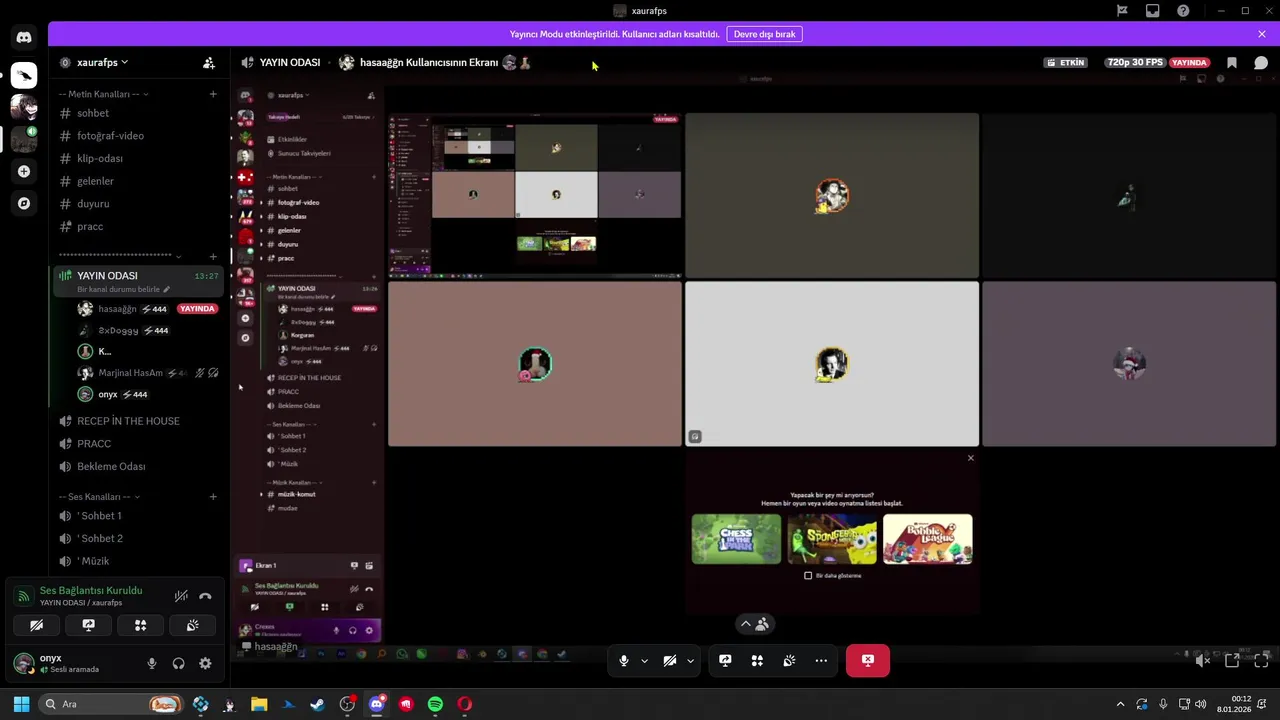Join the Bekleme Odası voice channel
This screenshot has height=720, width=1280.
(140, 466)
